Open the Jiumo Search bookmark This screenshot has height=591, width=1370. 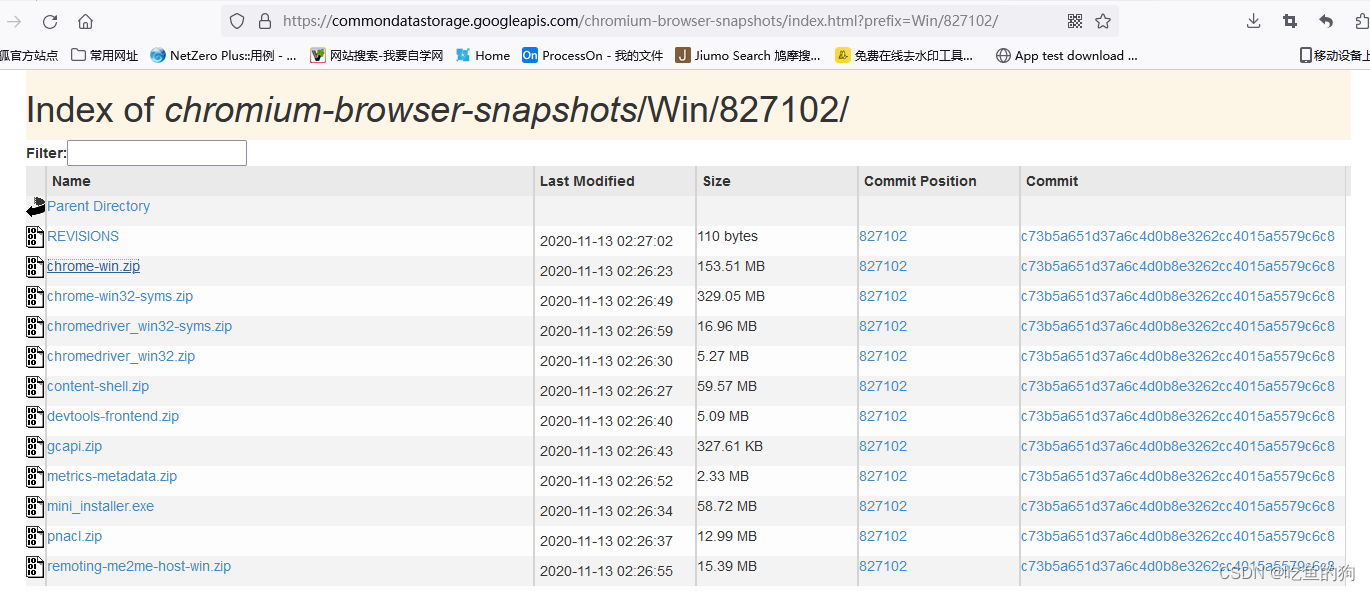(x=745, y=56)
